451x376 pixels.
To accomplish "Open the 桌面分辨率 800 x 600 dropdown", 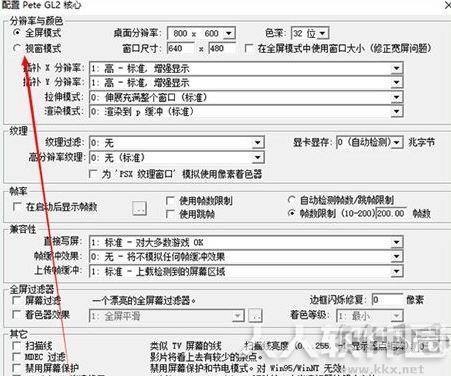I will [201, 33].
